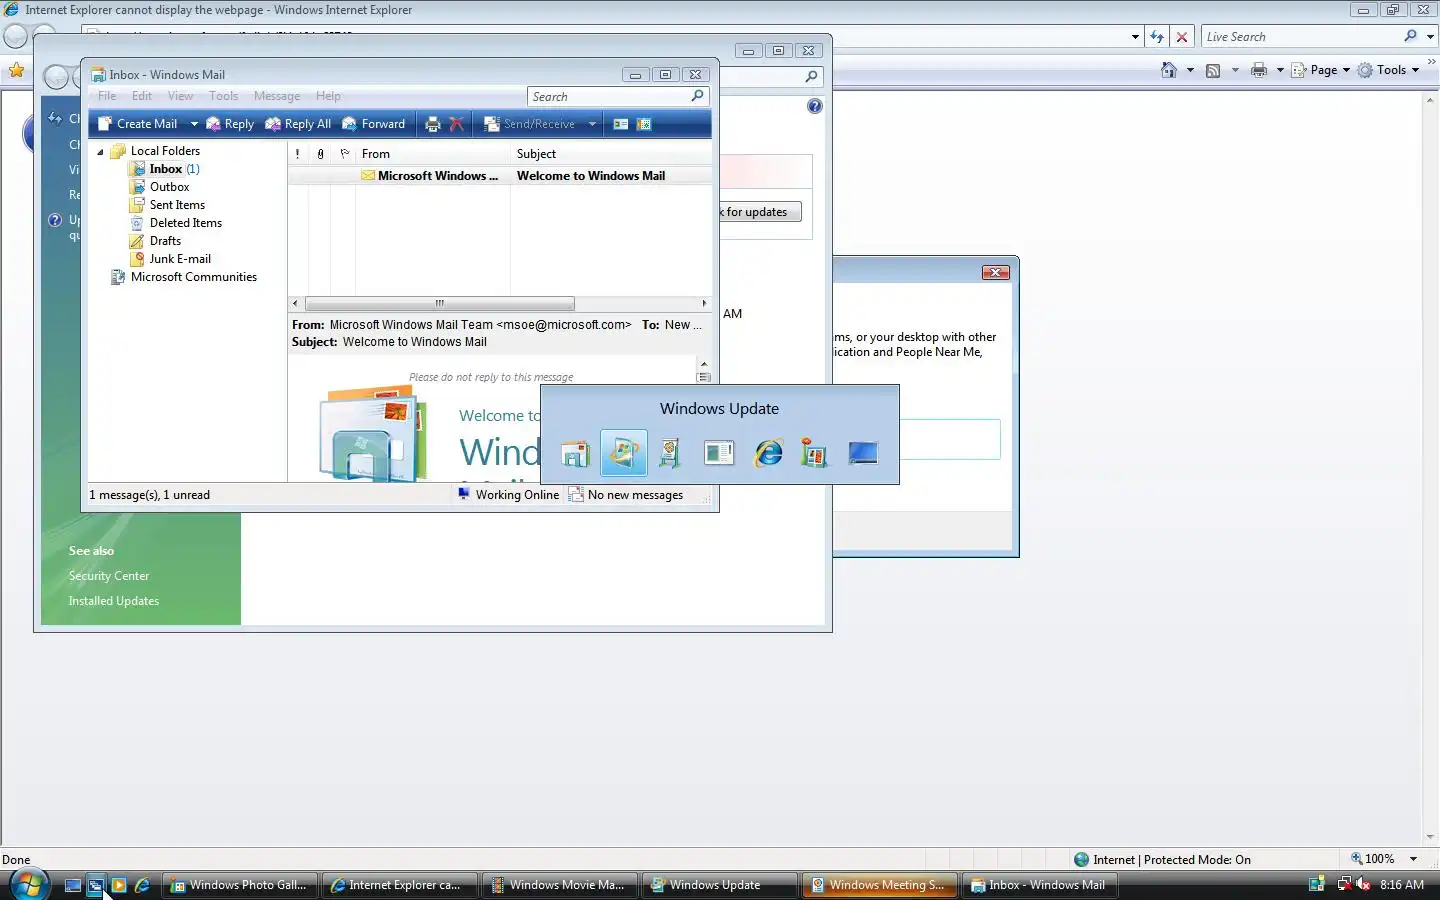Select the Inbox folder
The image size is (1440, 900).
pos(165,169)
